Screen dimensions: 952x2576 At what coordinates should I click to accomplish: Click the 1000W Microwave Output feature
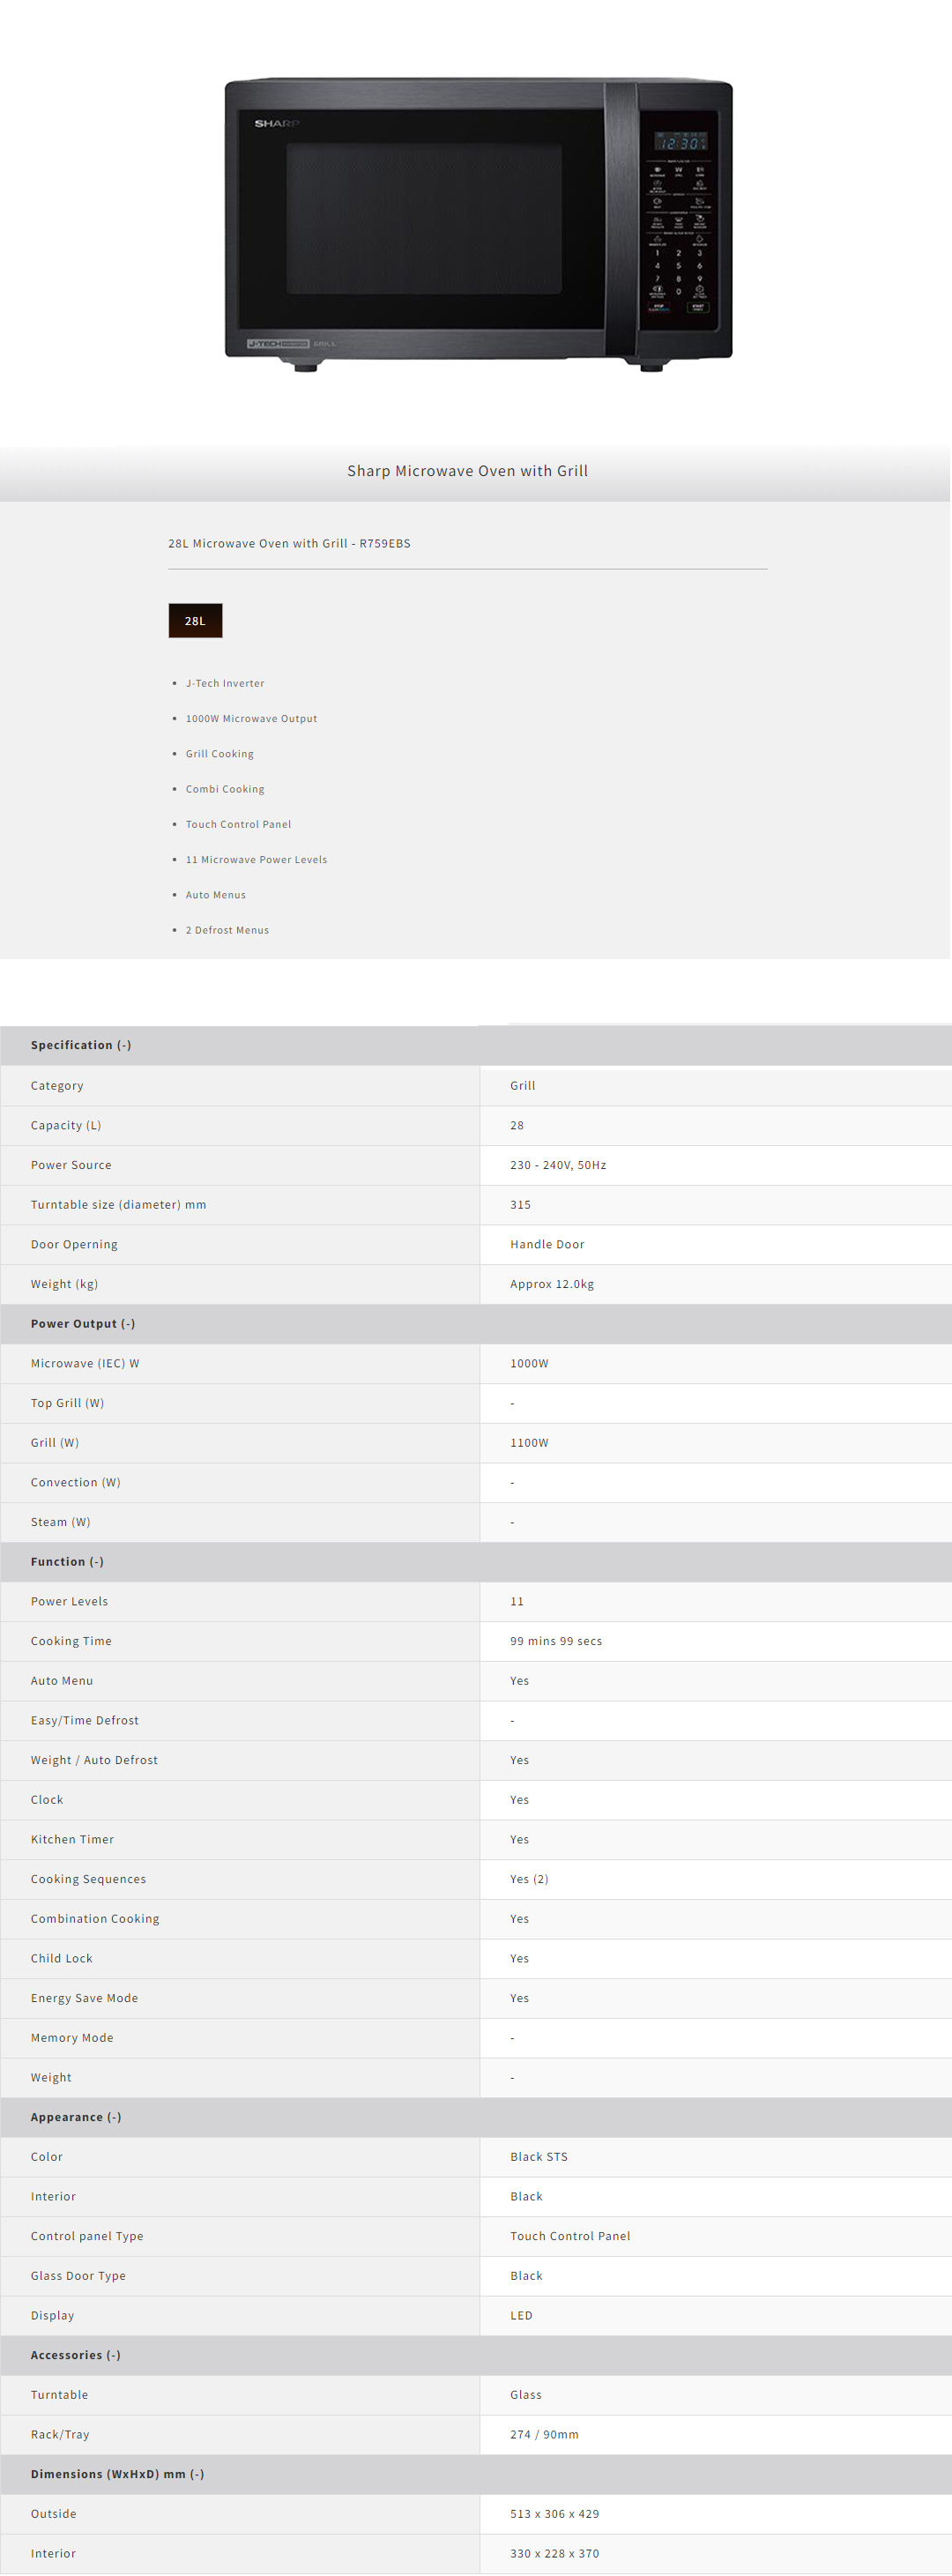coord(251,719)
